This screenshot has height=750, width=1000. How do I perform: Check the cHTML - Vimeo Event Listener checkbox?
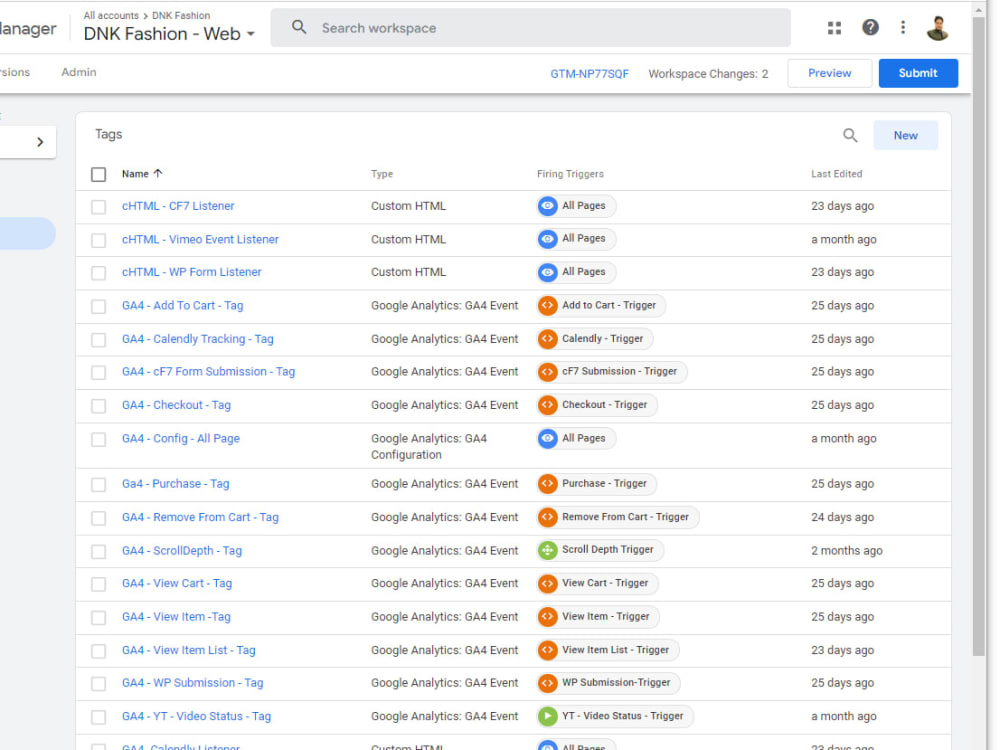(98, 240)
